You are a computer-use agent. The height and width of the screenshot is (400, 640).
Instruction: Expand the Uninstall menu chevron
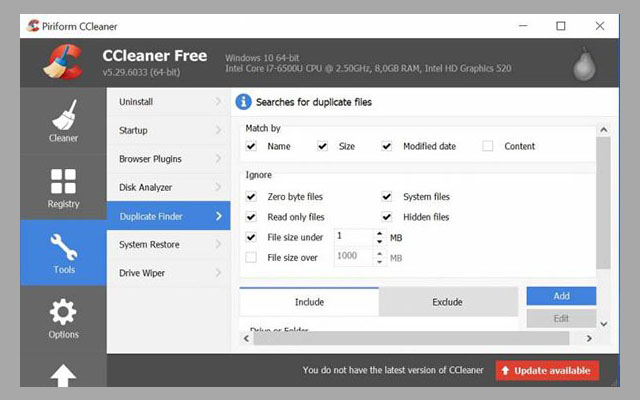pos(218,102)
